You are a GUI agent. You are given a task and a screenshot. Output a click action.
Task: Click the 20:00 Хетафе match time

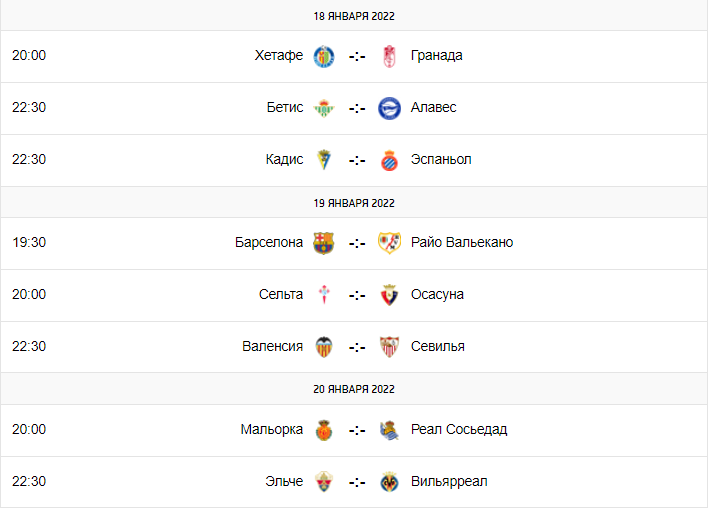(29, 56)
